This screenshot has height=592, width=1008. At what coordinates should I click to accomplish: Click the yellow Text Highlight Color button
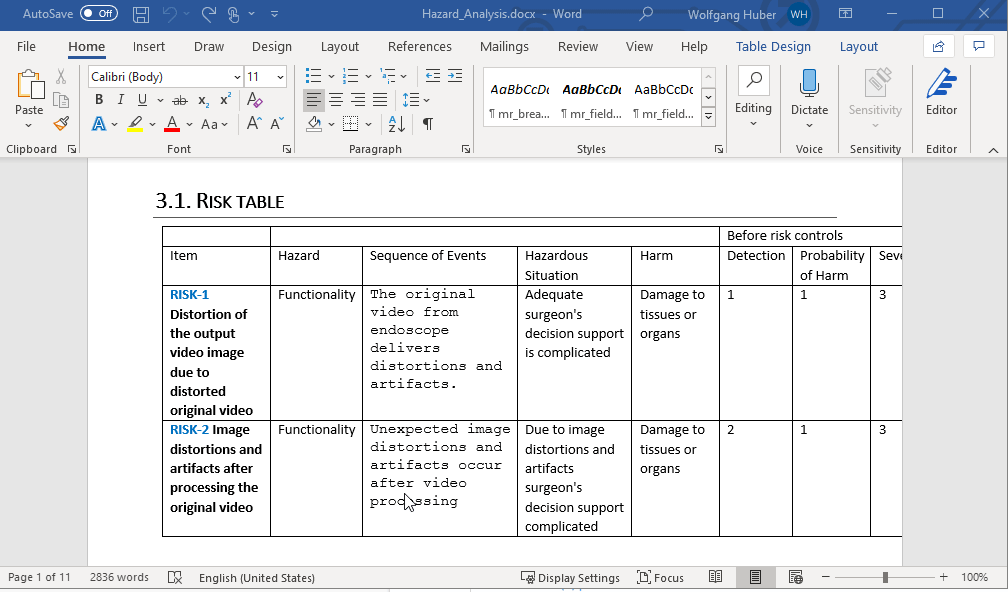click(x=135, y=123)
